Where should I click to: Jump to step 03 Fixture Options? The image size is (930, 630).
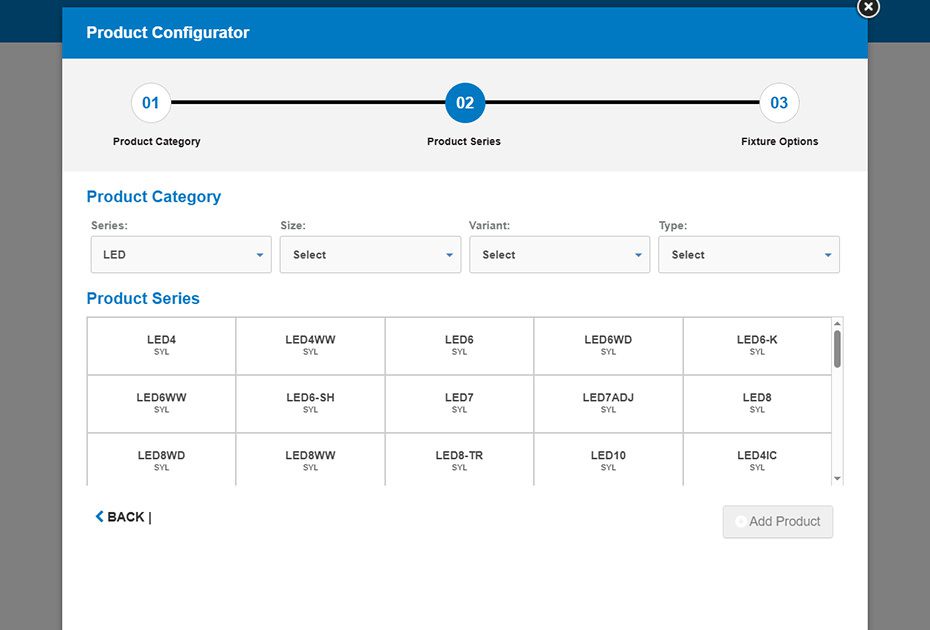point(779,103)
